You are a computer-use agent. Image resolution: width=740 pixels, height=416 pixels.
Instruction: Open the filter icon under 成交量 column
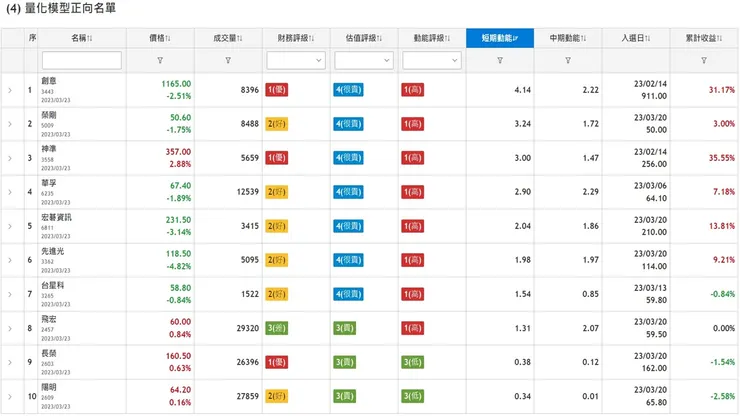[228, 60]
